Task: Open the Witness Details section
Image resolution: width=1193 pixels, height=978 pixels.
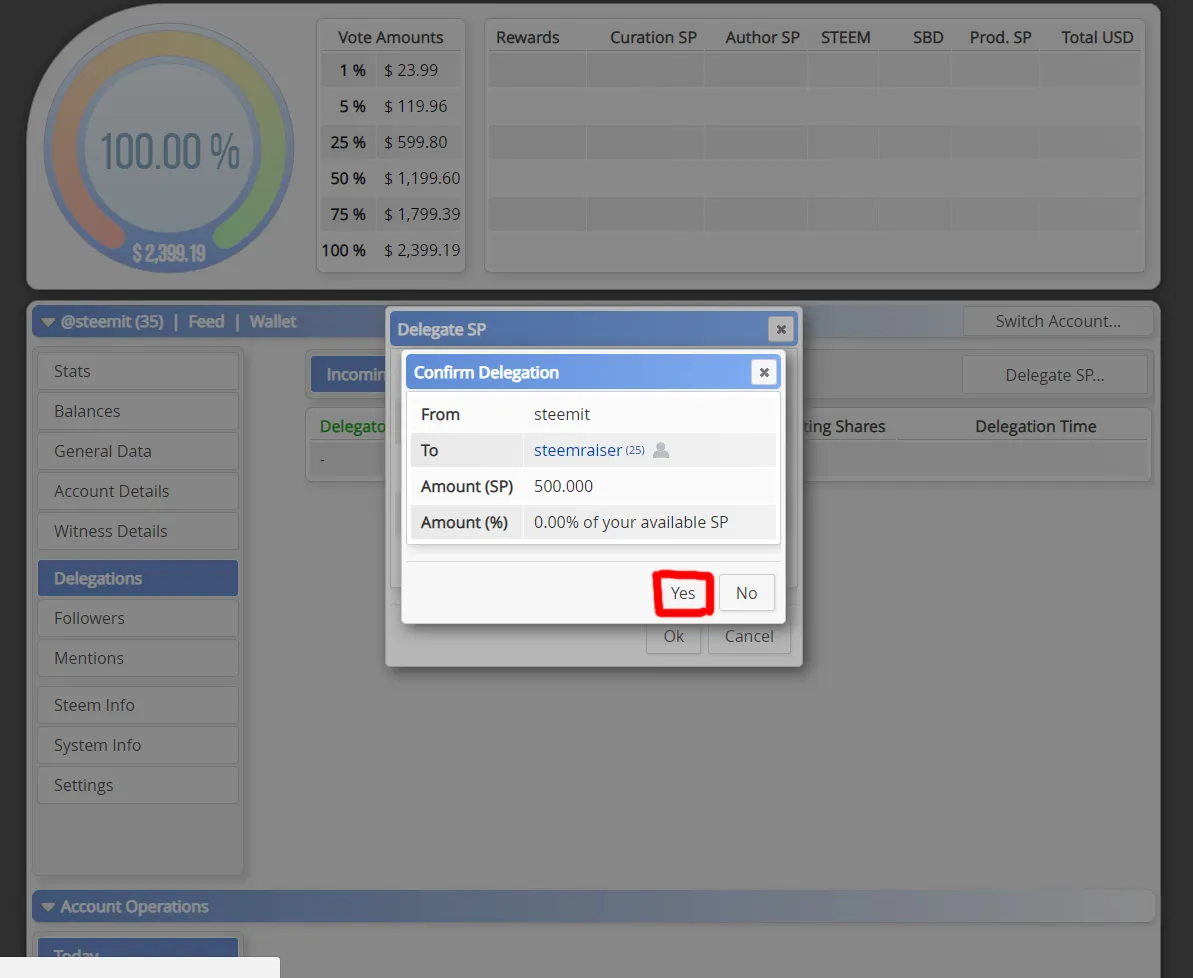Action: click(x=138, y=531)
